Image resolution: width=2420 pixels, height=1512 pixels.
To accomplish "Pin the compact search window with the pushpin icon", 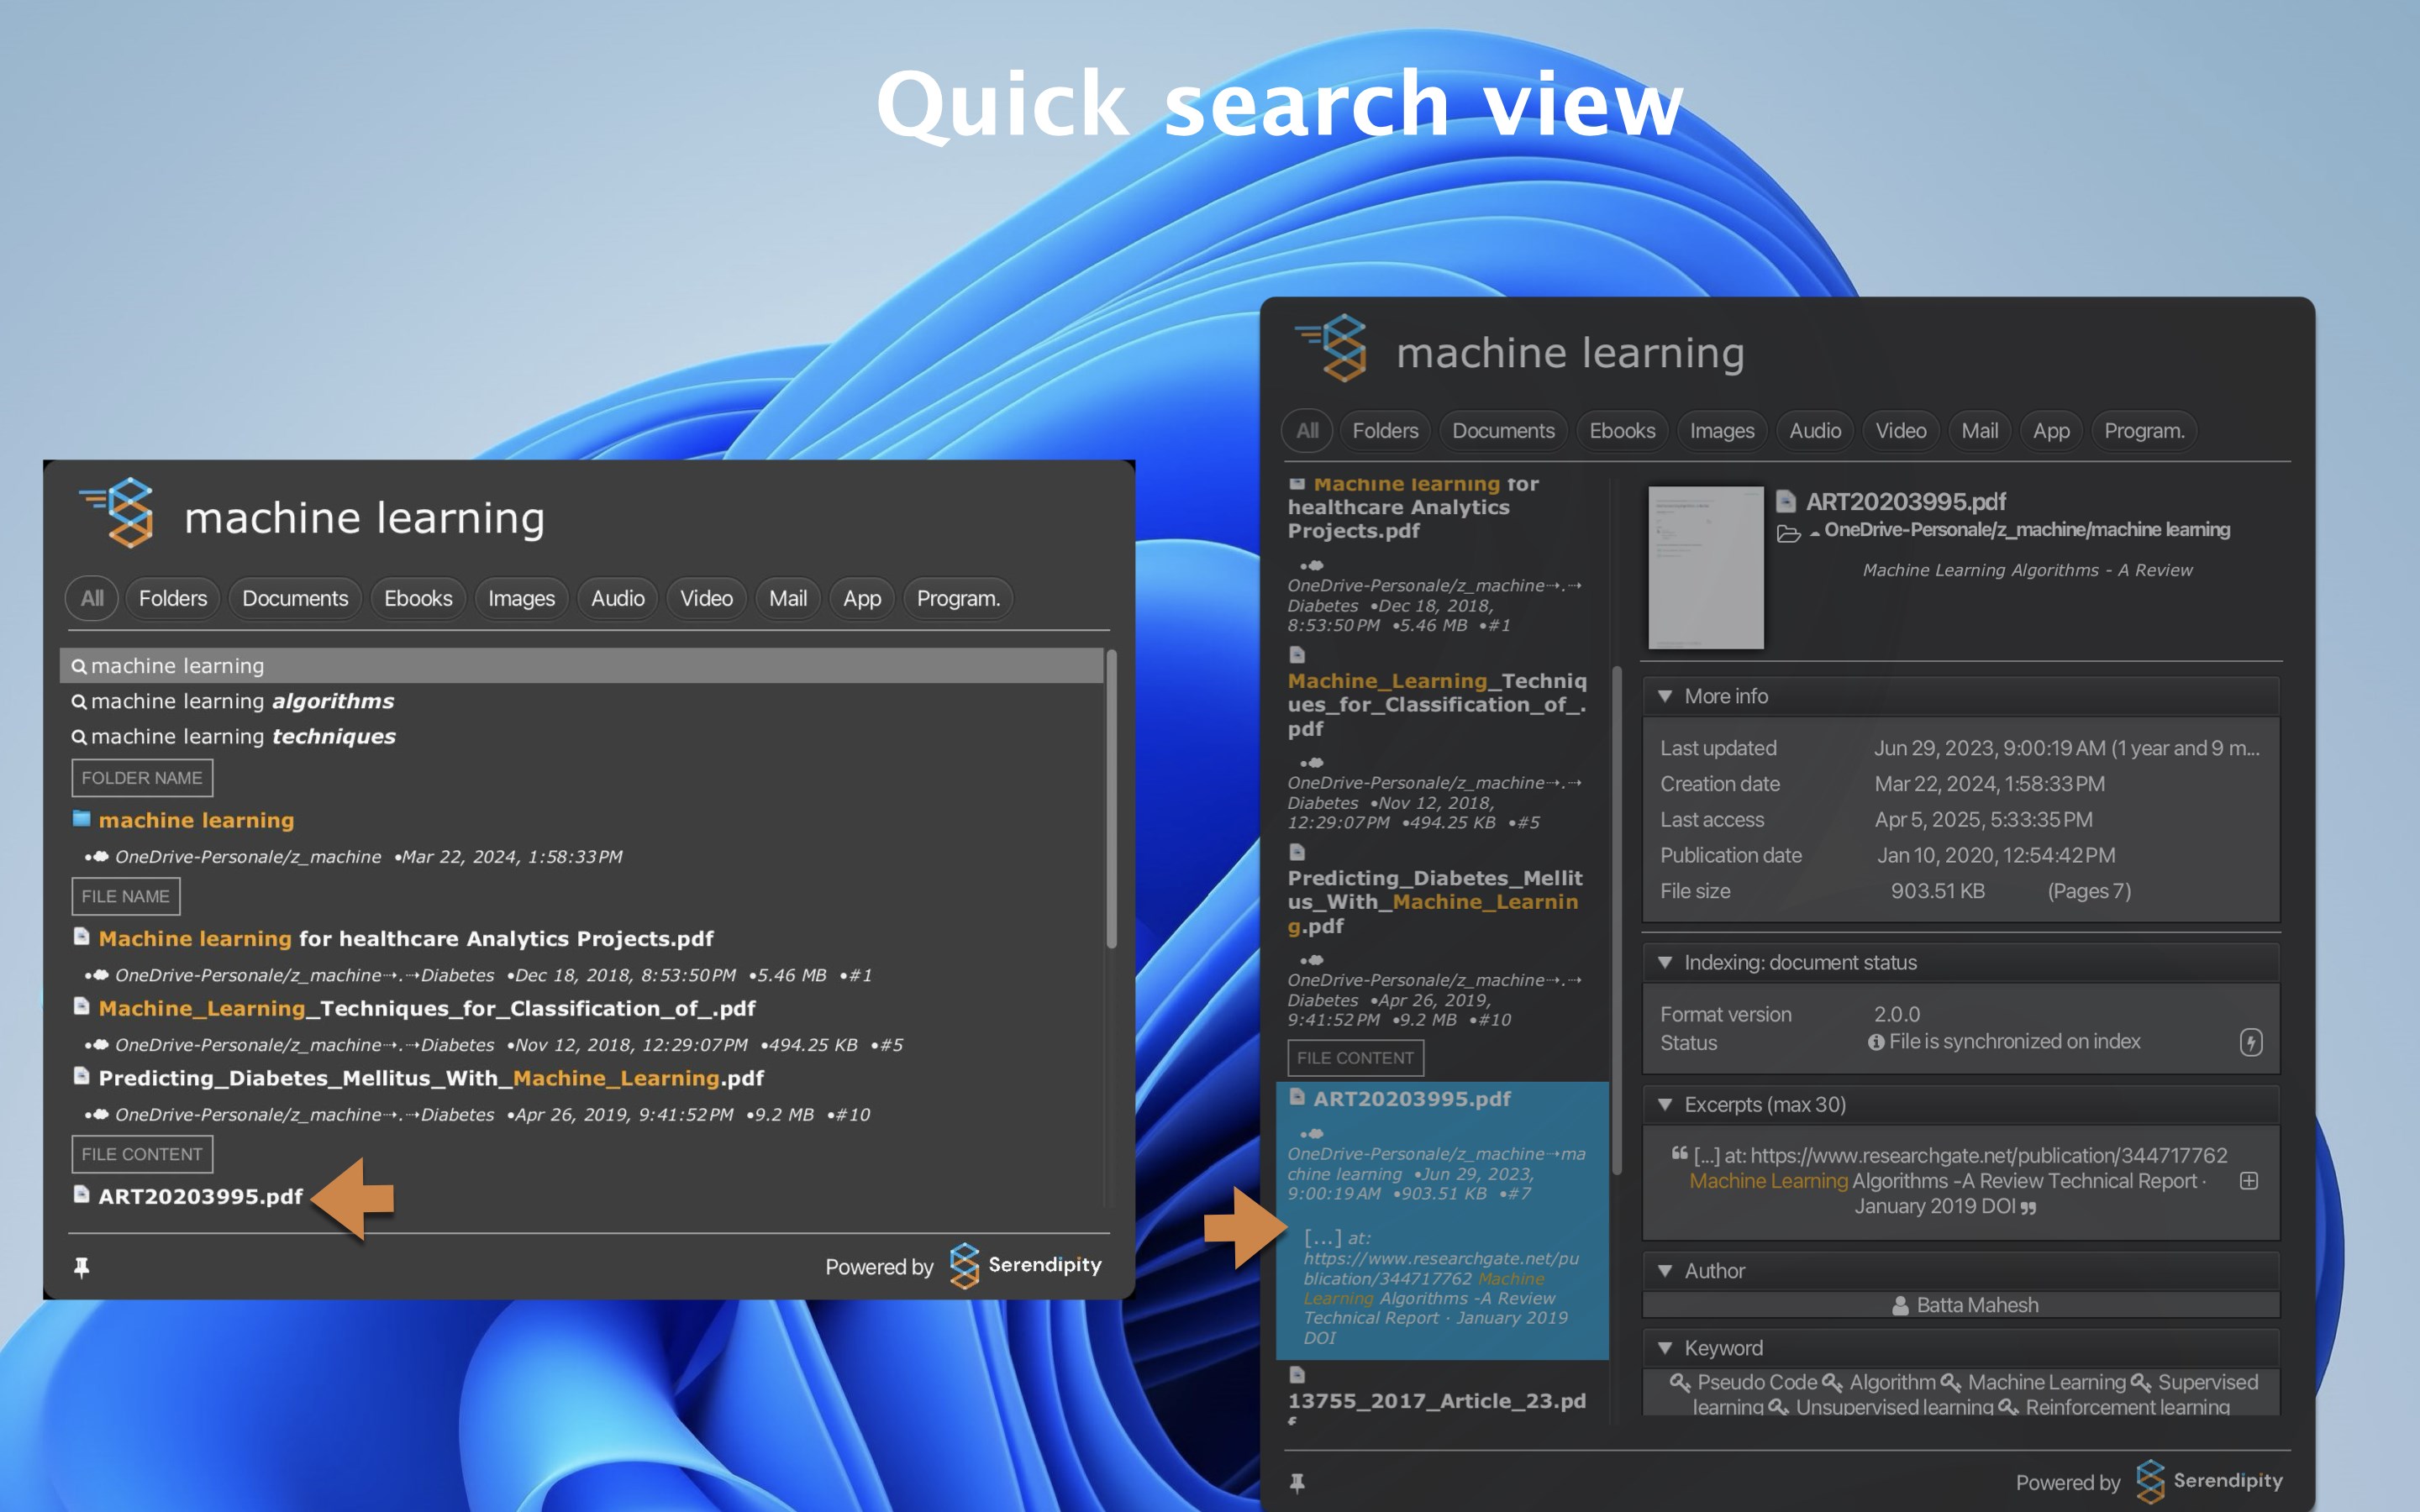I will [82, 1268].
